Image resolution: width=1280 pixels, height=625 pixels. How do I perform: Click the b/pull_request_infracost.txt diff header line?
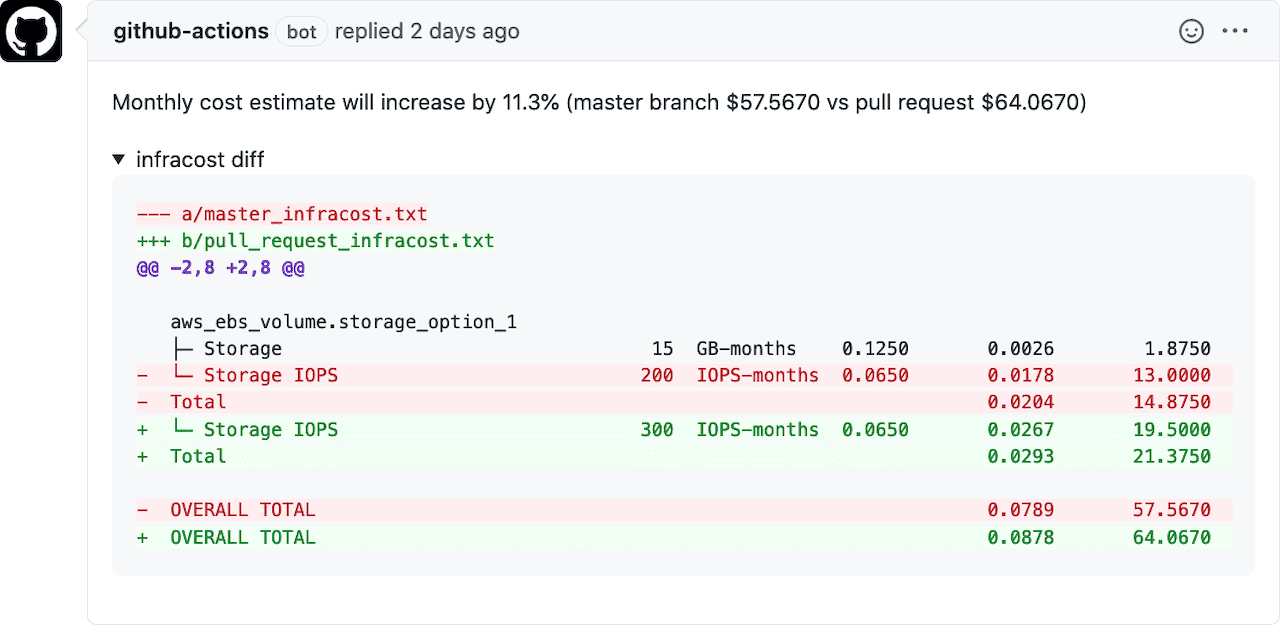click(x=315, y=241)
